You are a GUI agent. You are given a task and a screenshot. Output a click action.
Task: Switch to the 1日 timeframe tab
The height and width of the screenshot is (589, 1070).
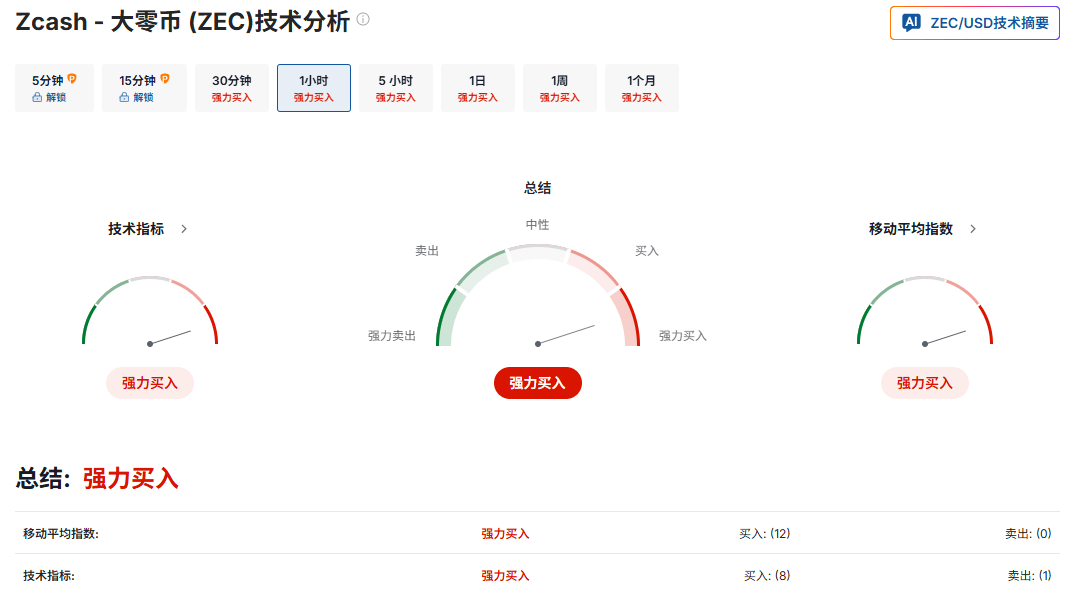[x=478, y=88]
